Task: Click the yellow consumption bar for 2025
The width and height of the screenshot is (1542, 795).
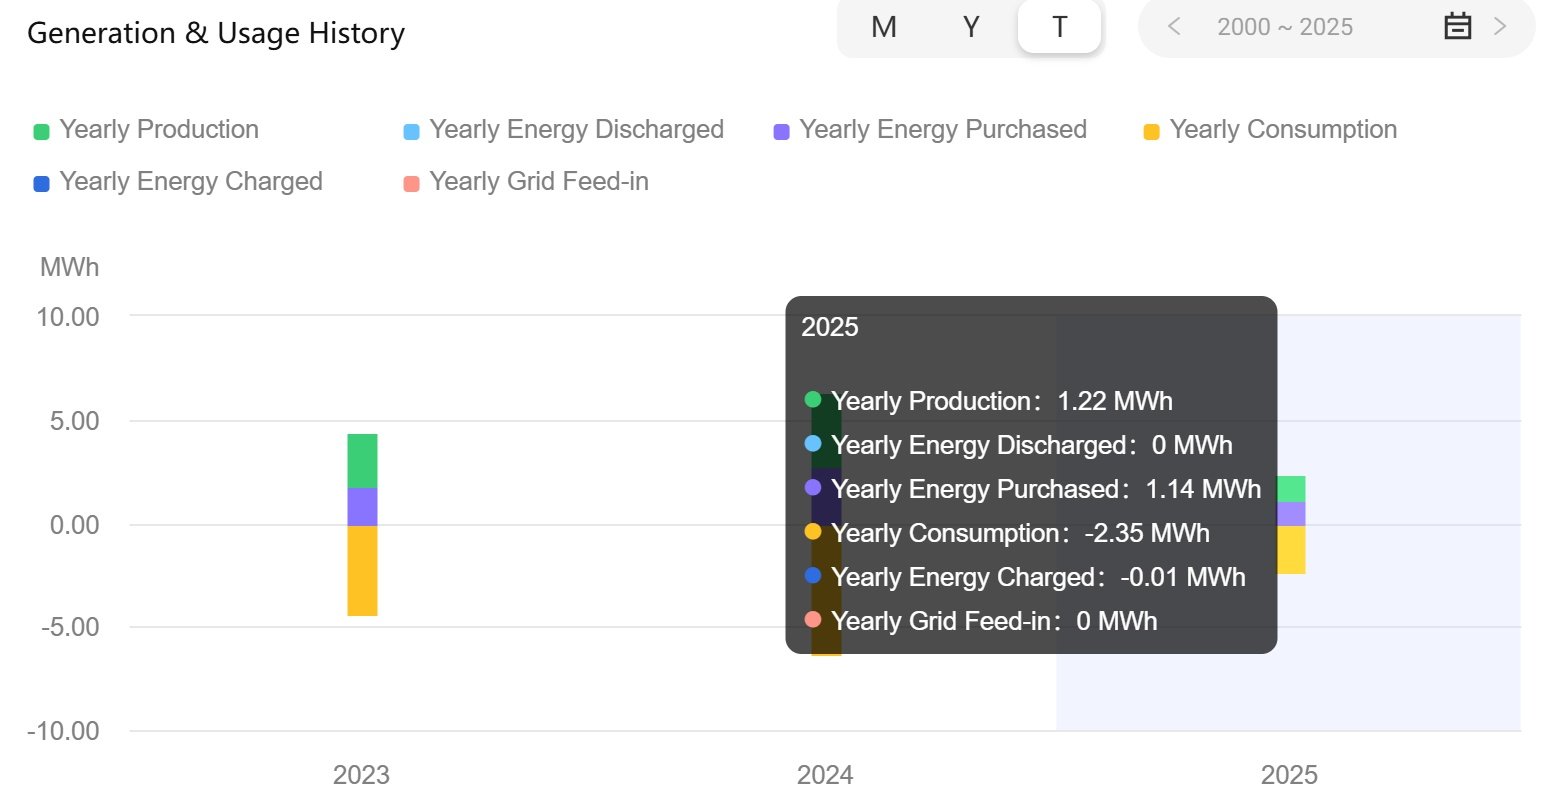Action: 1290,550
